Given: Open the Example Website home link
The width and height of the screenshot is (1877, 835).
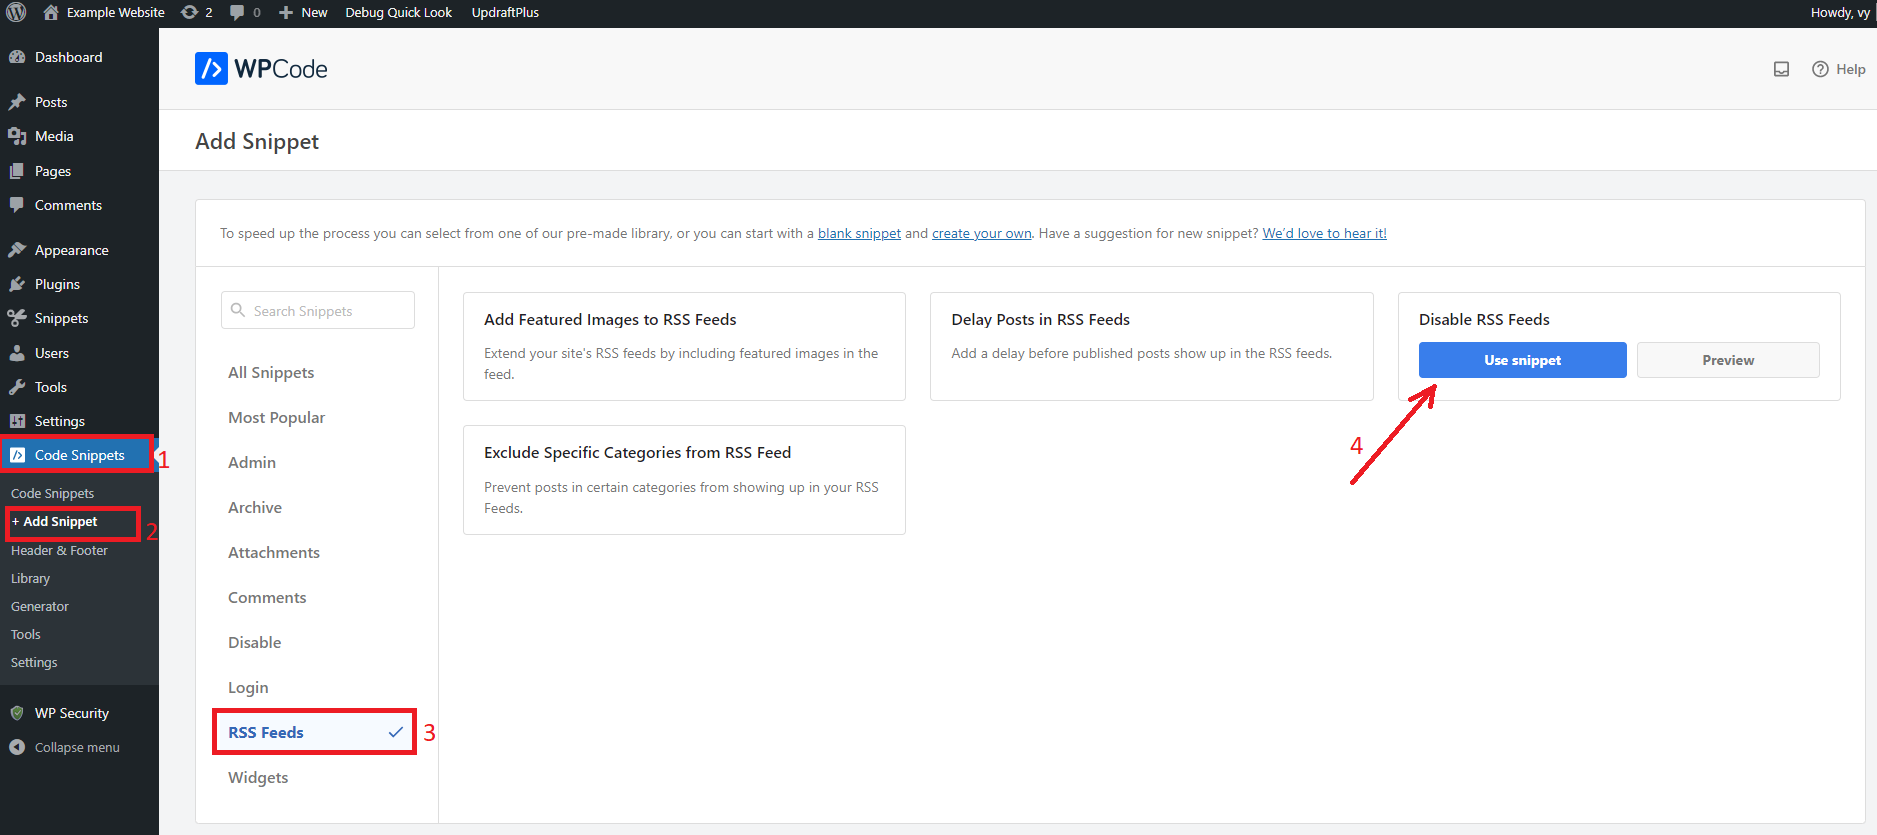Looking at the screenshot, I should pos(104,12).
